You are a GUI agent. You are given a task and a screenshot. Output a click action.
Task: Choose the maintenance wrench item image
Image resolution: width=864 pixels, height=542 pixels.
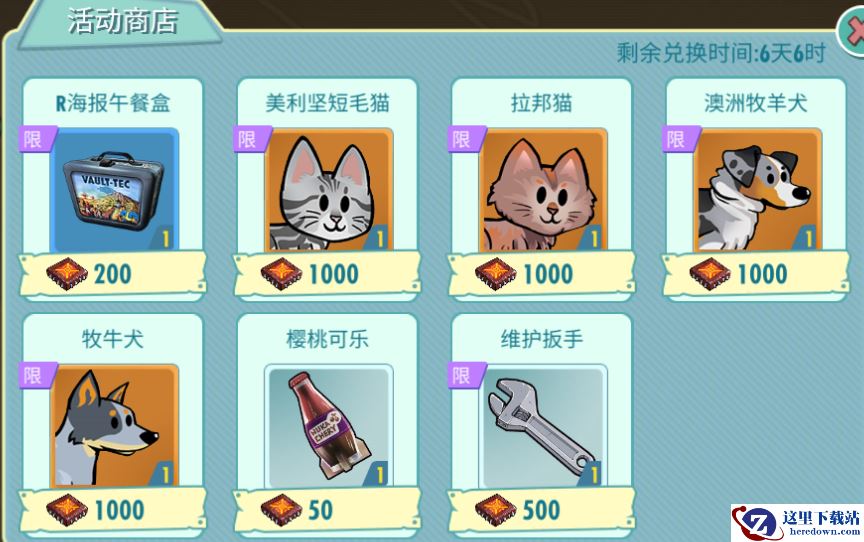click(543, 426)
